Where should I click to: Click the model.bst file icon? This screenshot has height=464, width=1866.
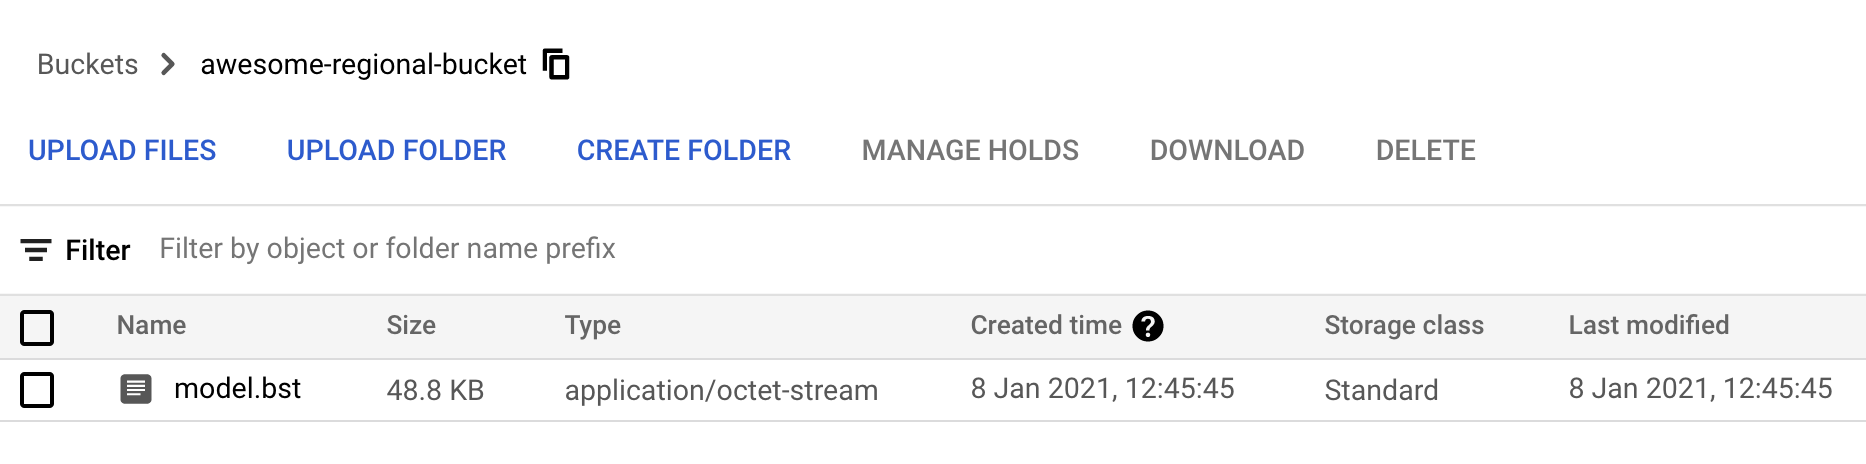click(136, 389)
